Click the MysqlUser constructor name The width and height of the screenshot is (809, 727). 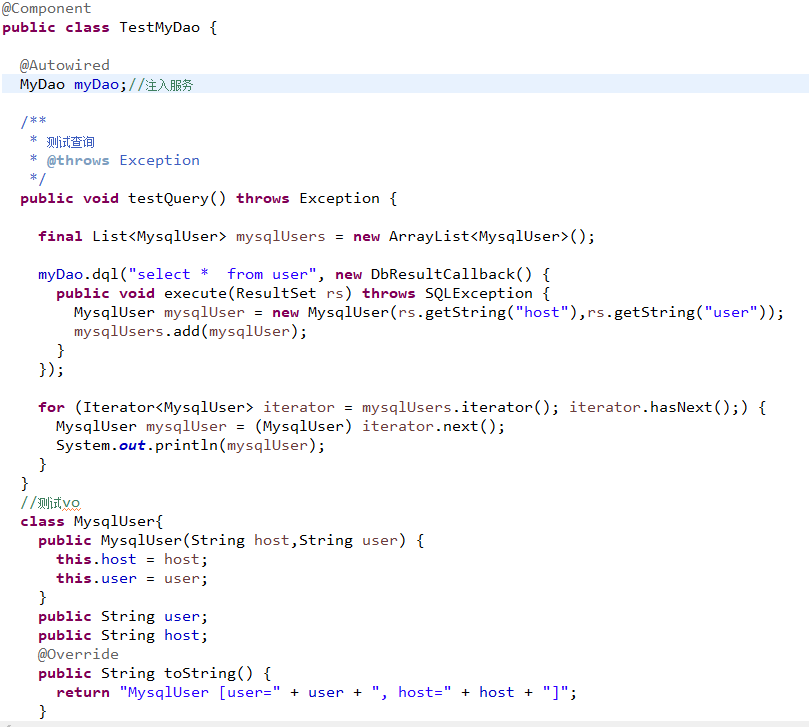tap(141, 541)
